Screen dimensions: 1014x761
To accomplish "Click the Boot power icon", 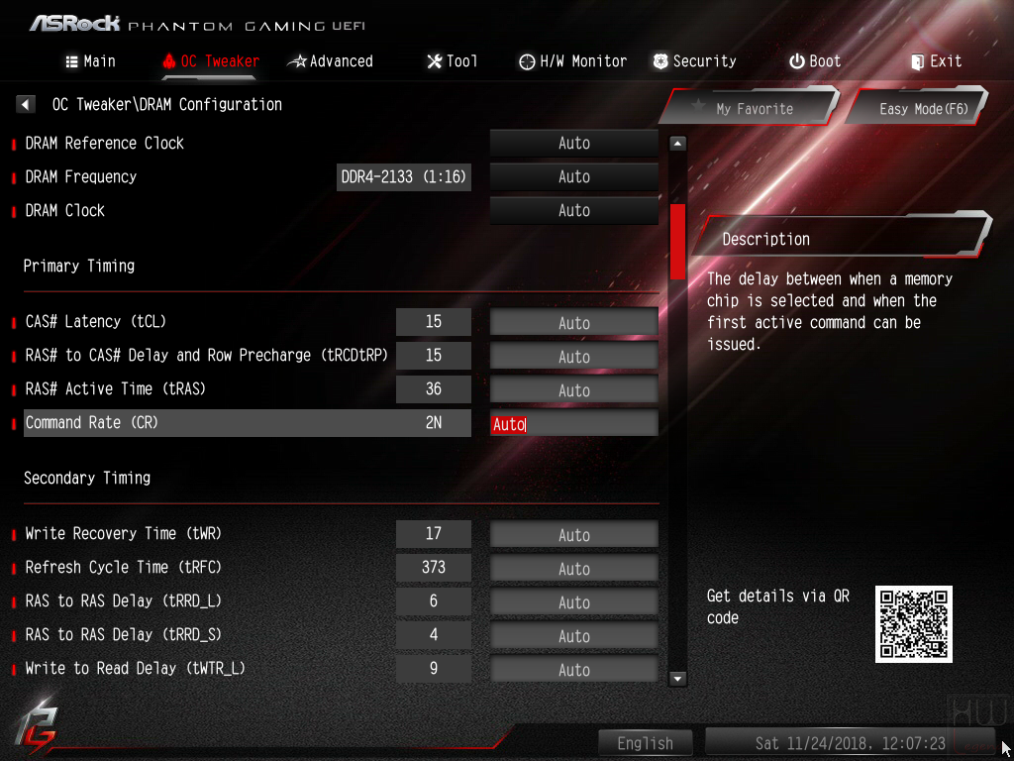I will 797,61.
